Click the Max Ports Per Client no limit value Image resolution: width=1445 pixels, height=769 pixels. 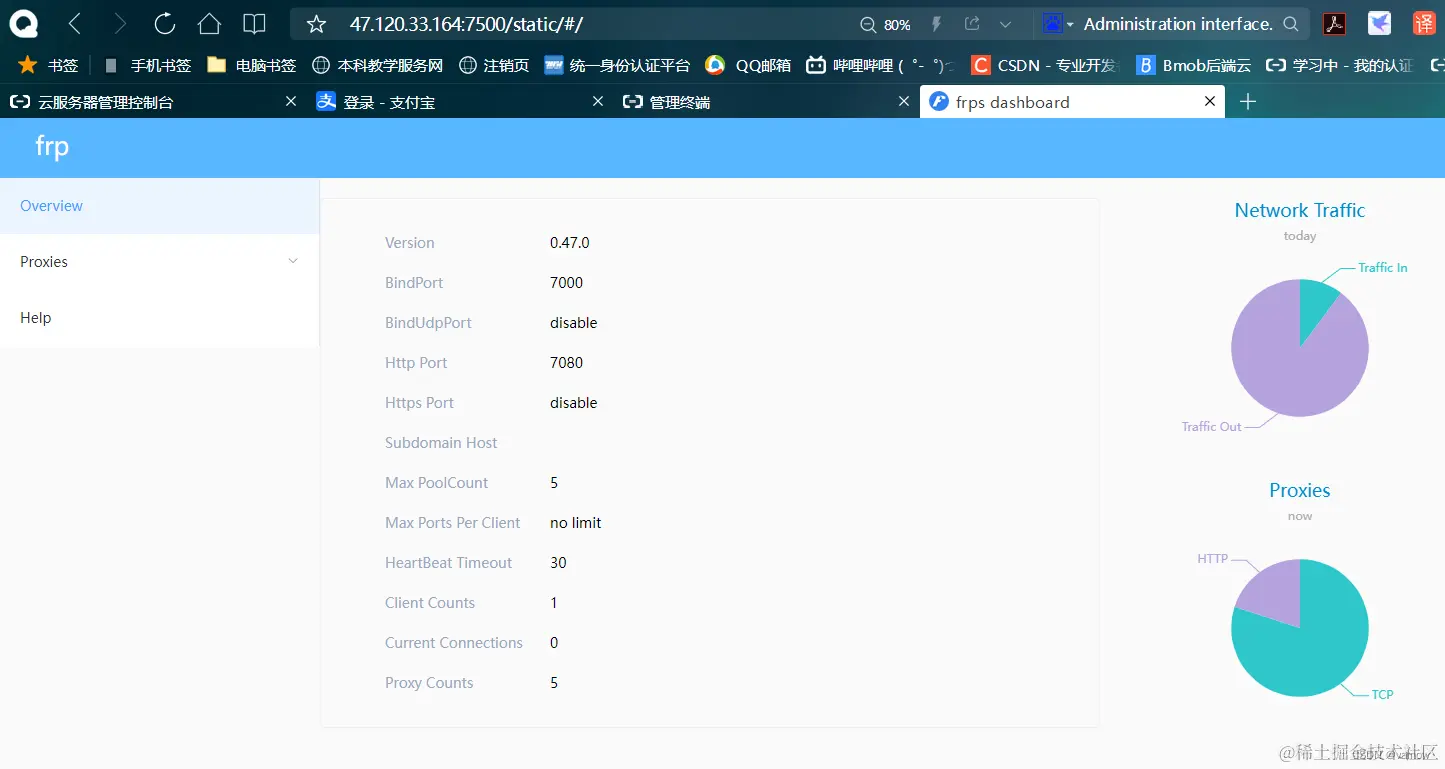(x=576, y=523)
